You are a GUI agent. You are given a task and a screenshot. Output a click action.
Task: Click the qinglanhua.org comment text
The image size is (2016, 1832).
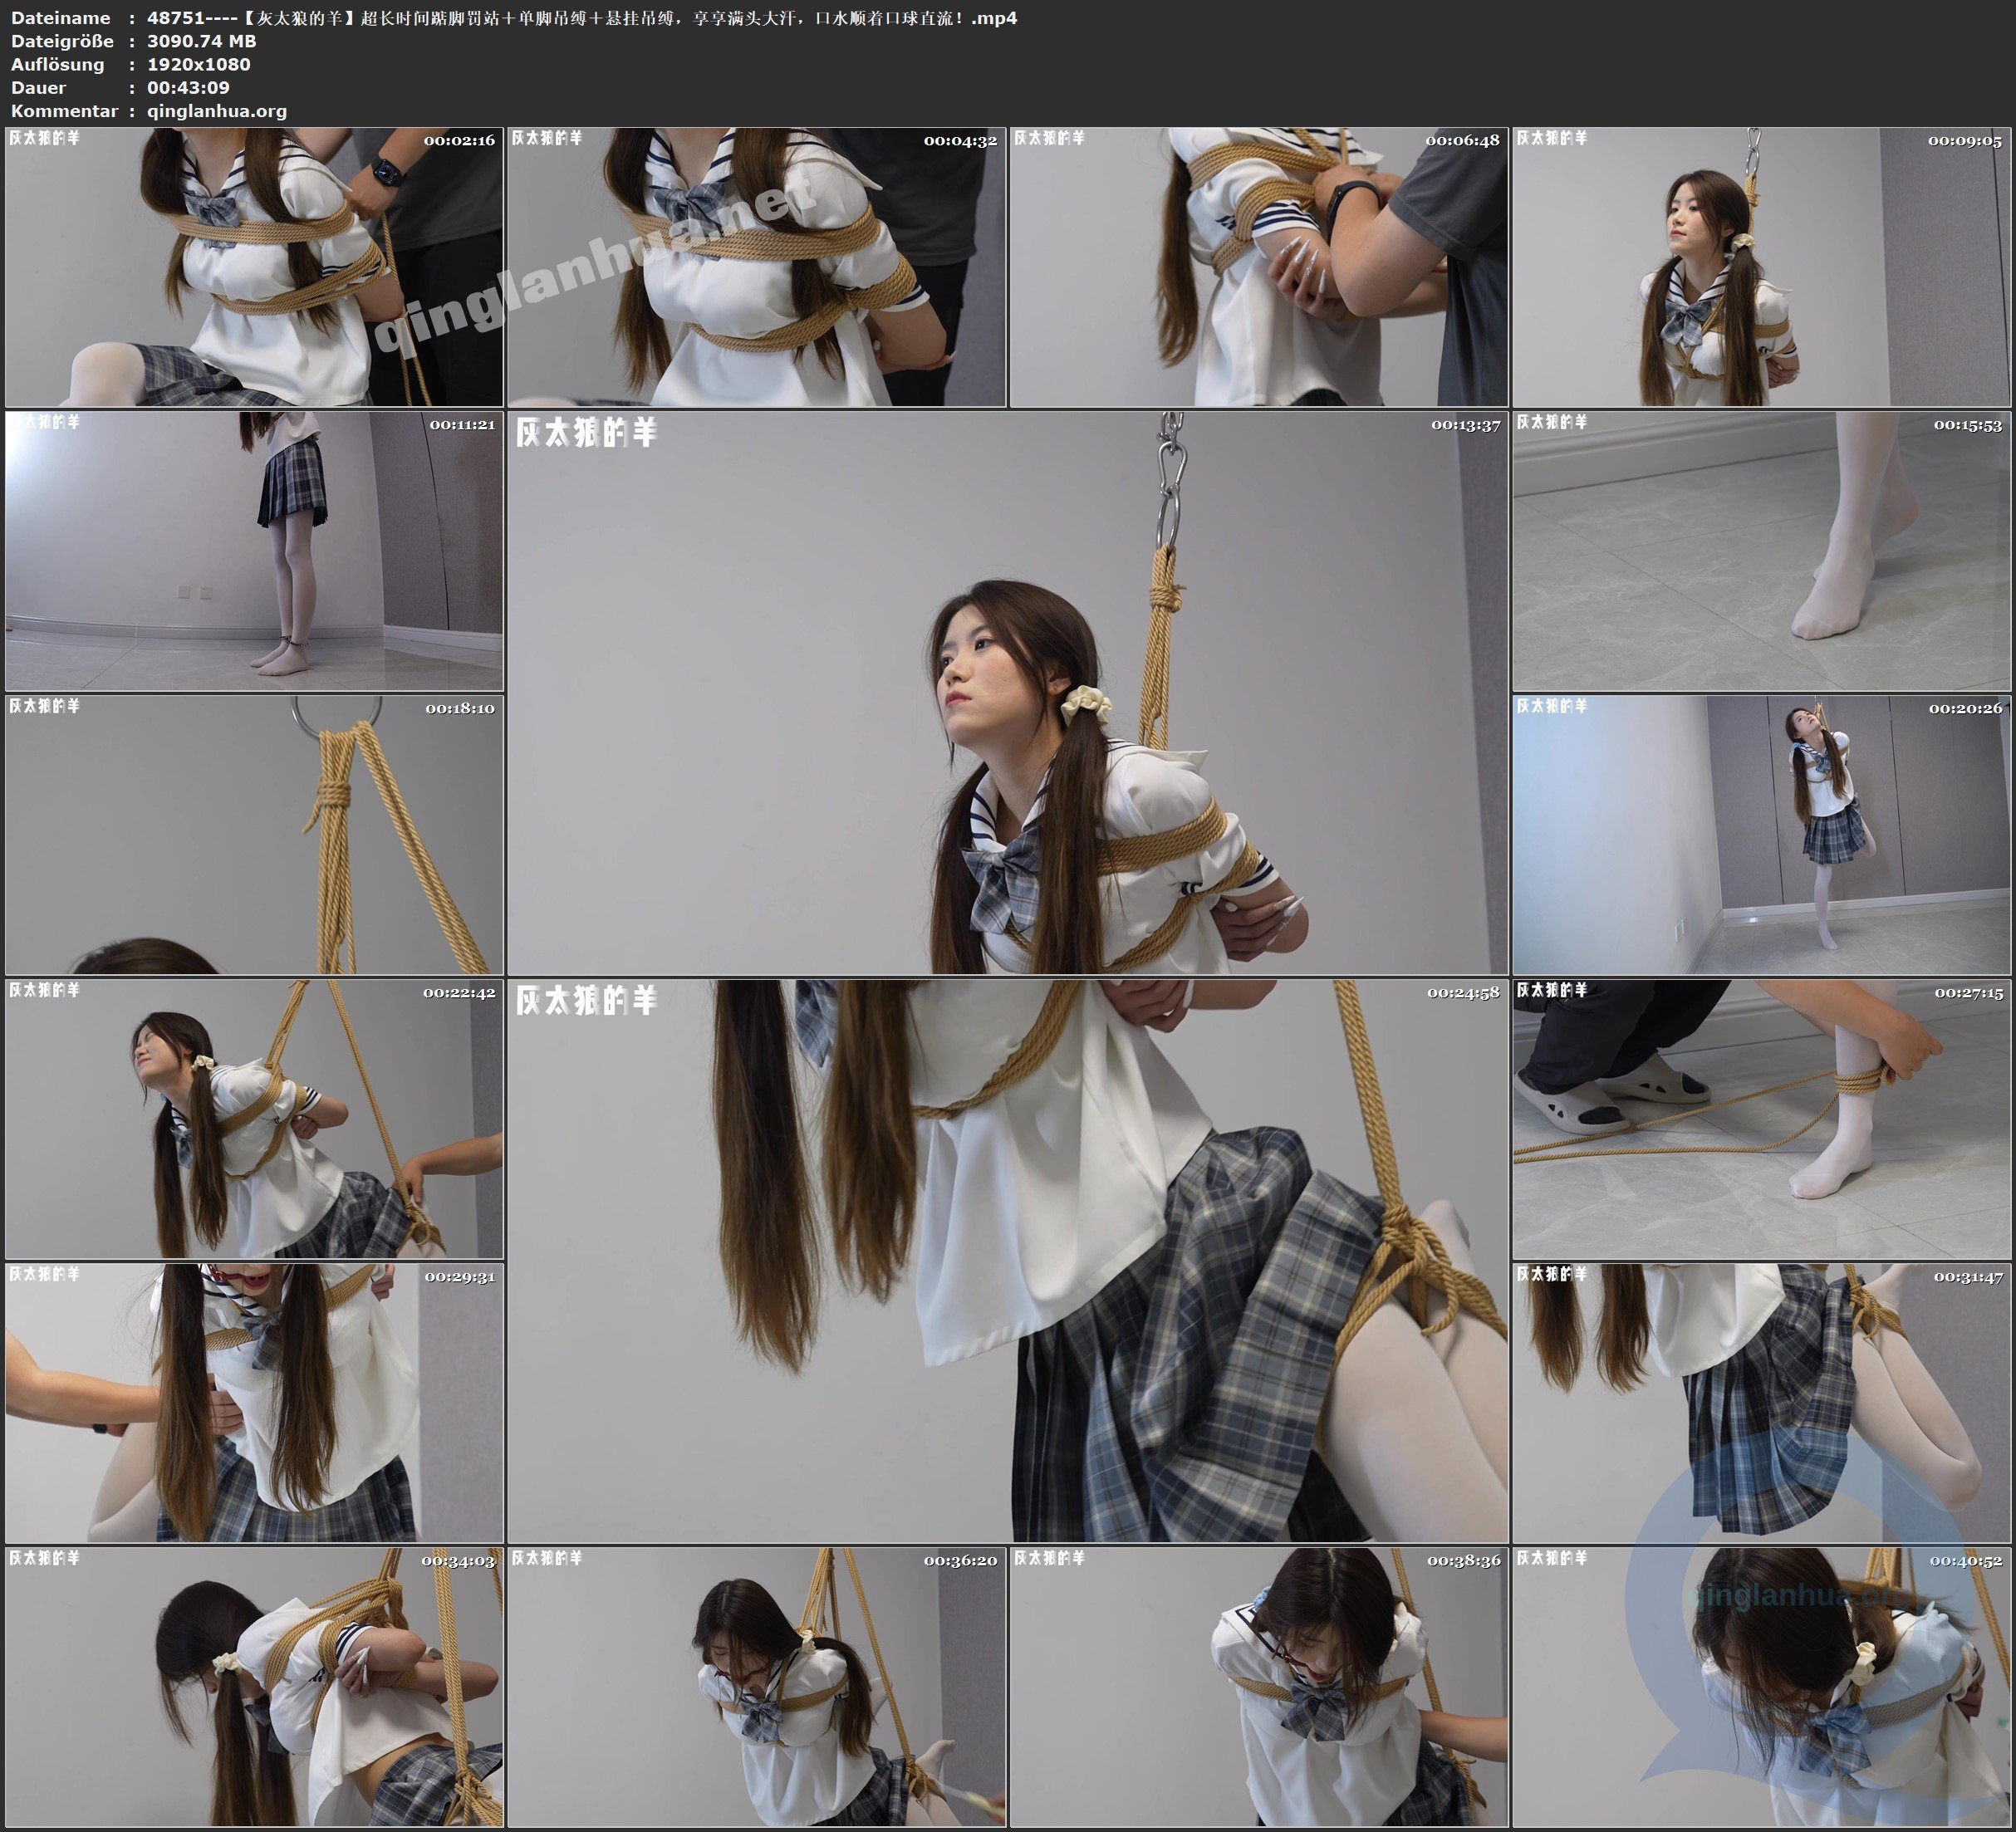coord(217,111)
